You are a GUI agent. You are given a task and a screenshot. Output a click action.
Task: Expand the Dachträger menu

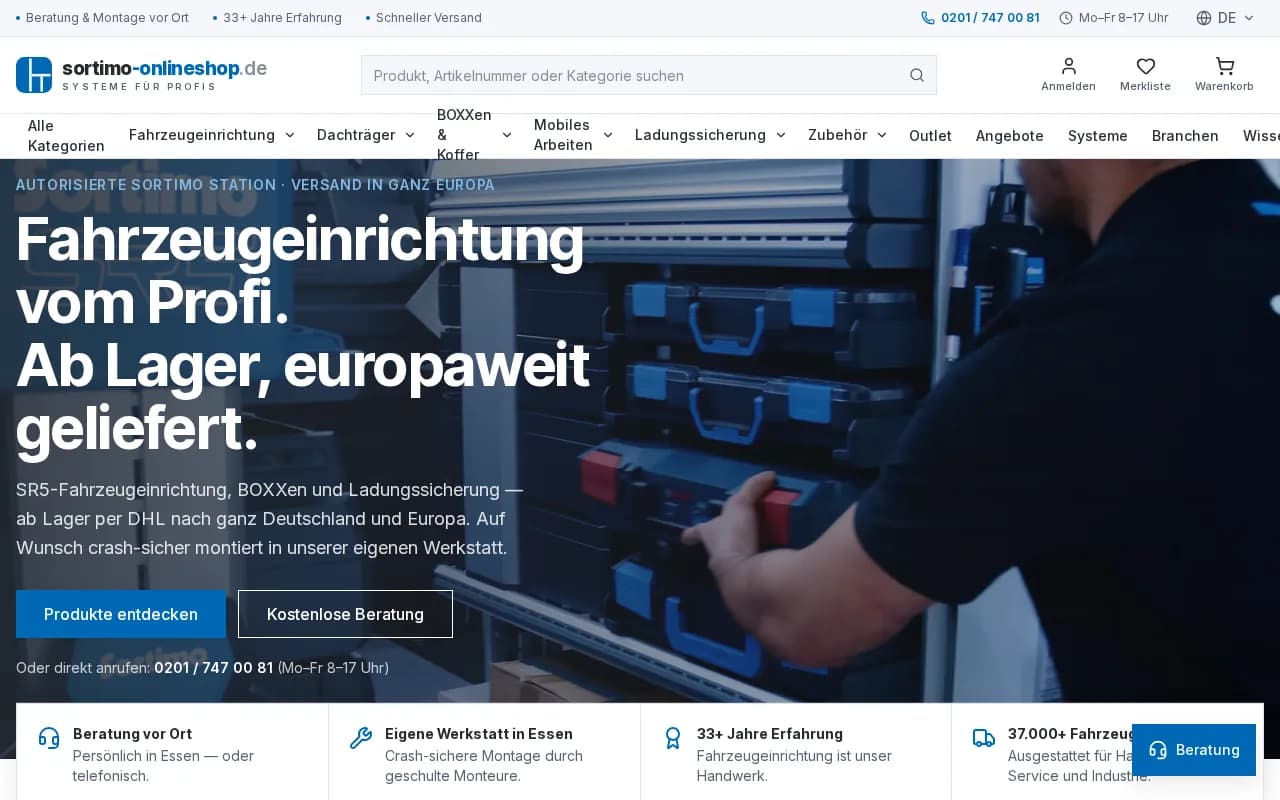[366, 135]
